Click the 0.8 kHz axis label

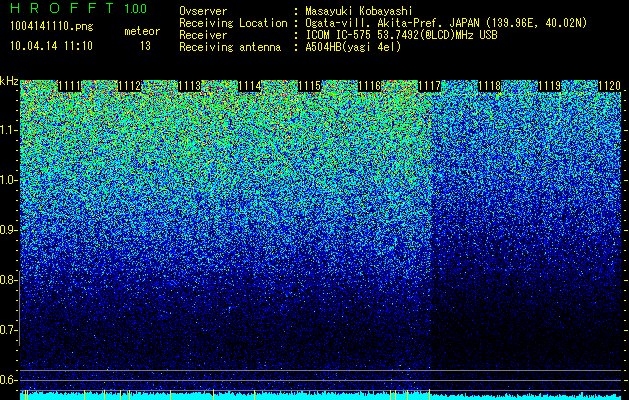pos(7,280)
